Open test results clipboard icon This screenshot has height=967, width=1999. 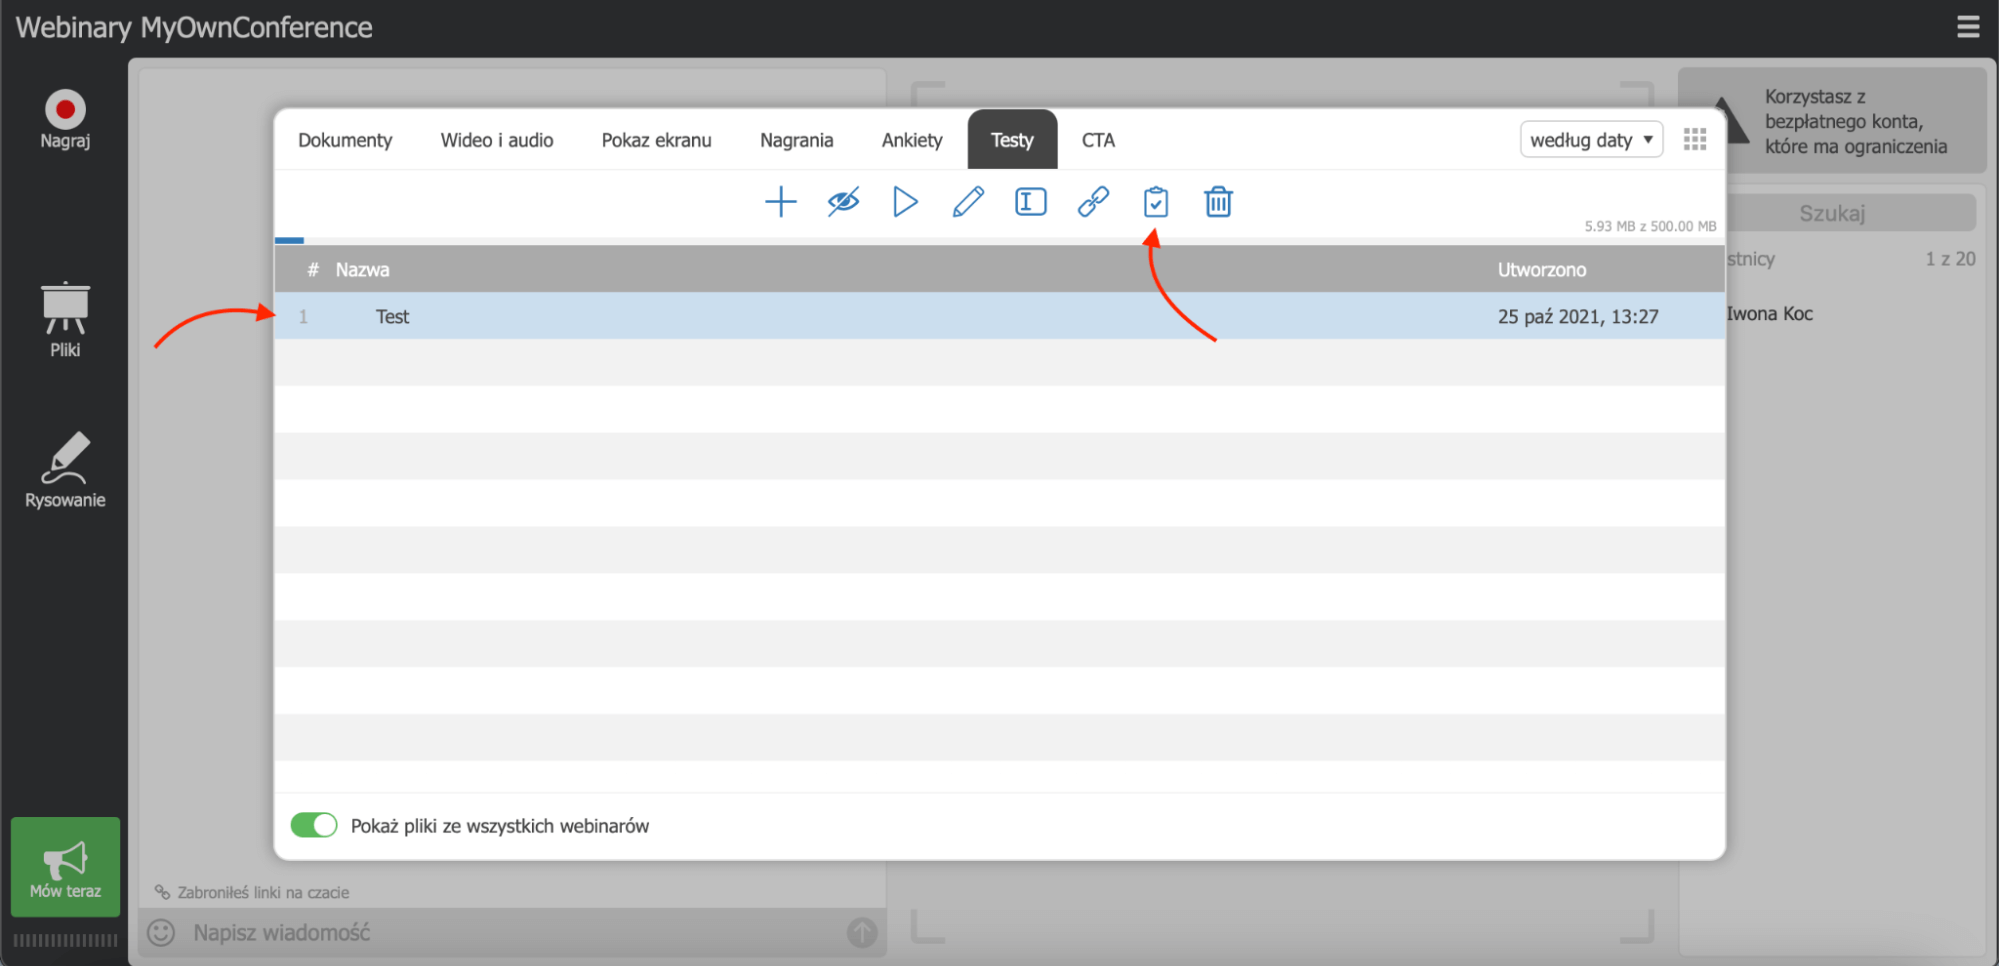tap(1156, 202)
